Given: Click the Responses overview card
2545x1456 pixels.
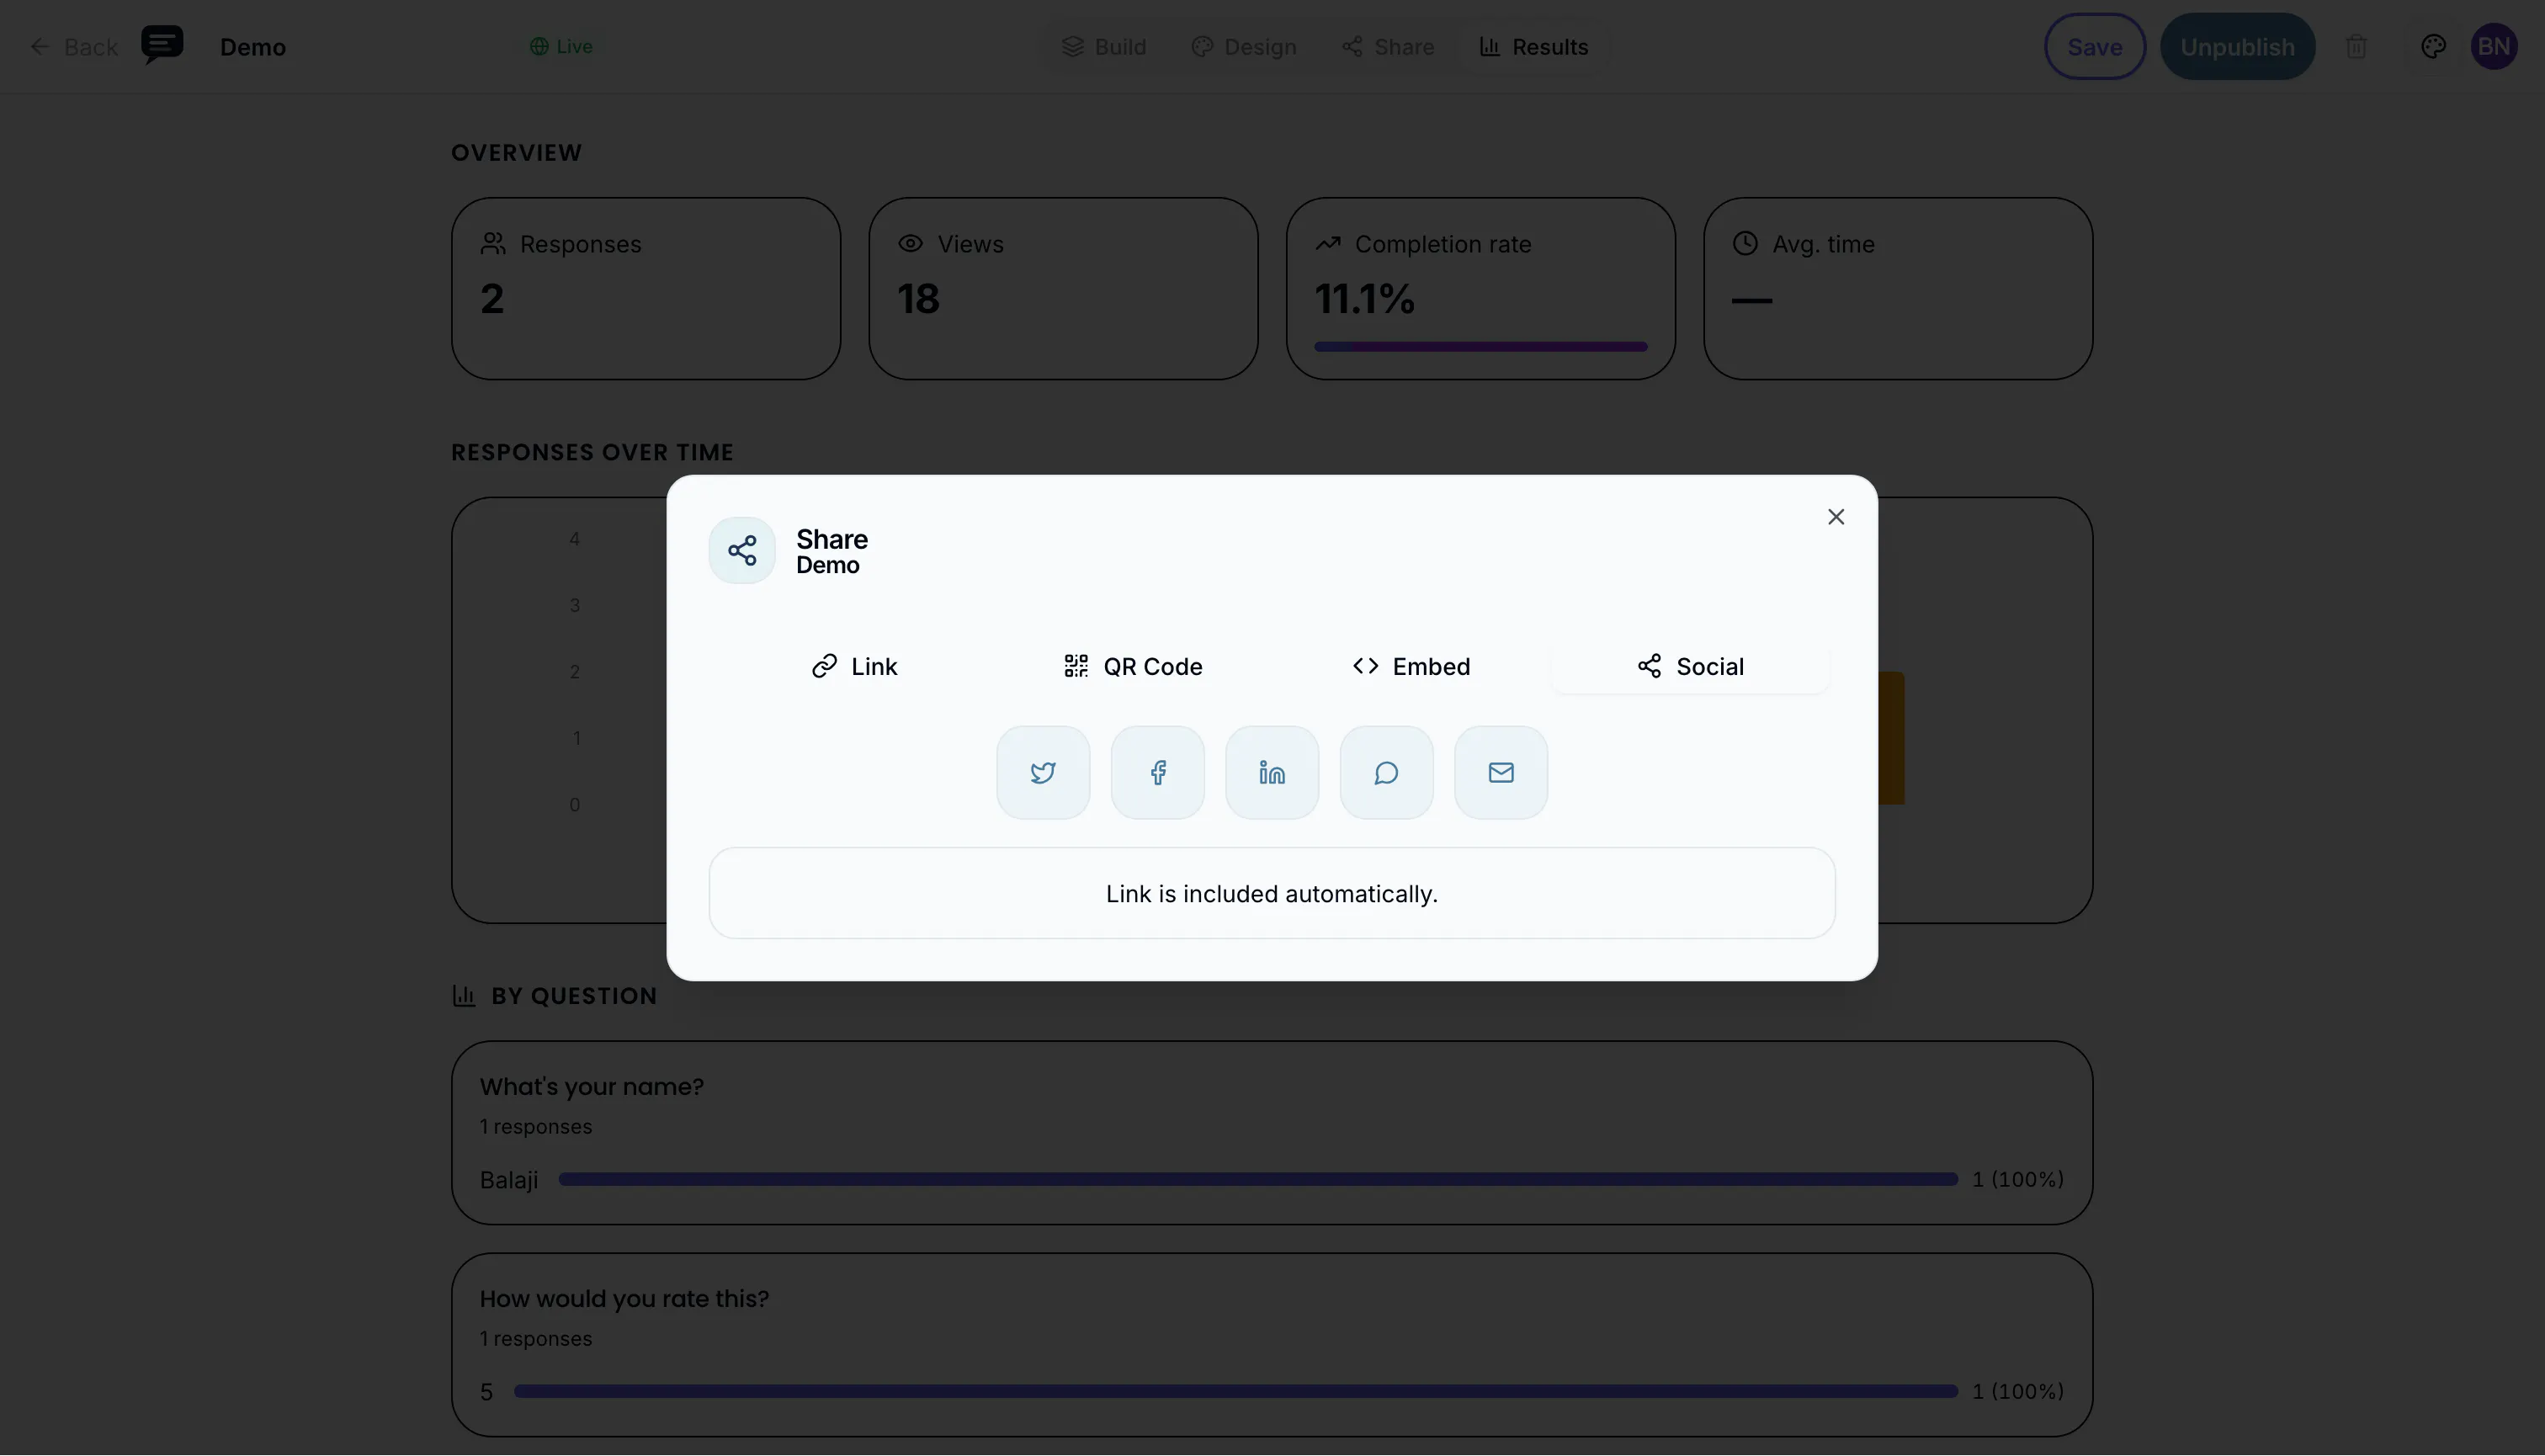Looking at the screenshot, I should [x=646, y=288].
